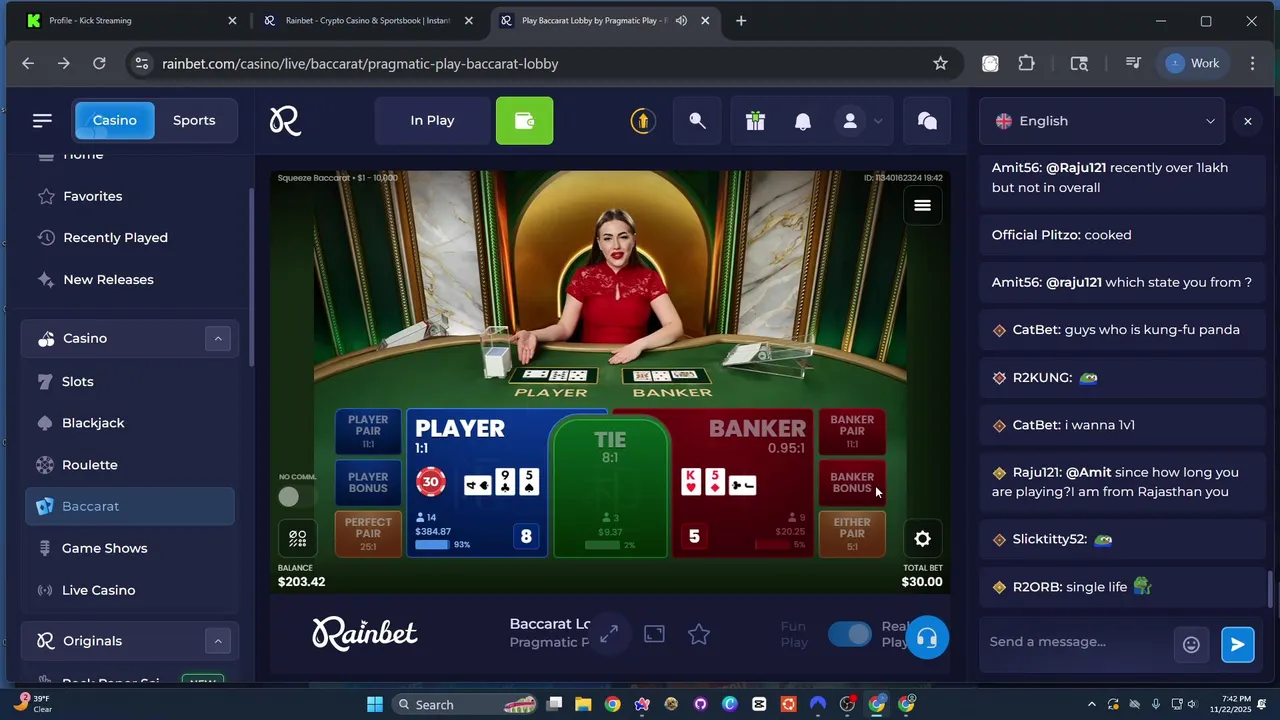Toggle Fun Play / Real Play switch
The width and height of the screenshot is (1280, 720).
coord(850,634)
